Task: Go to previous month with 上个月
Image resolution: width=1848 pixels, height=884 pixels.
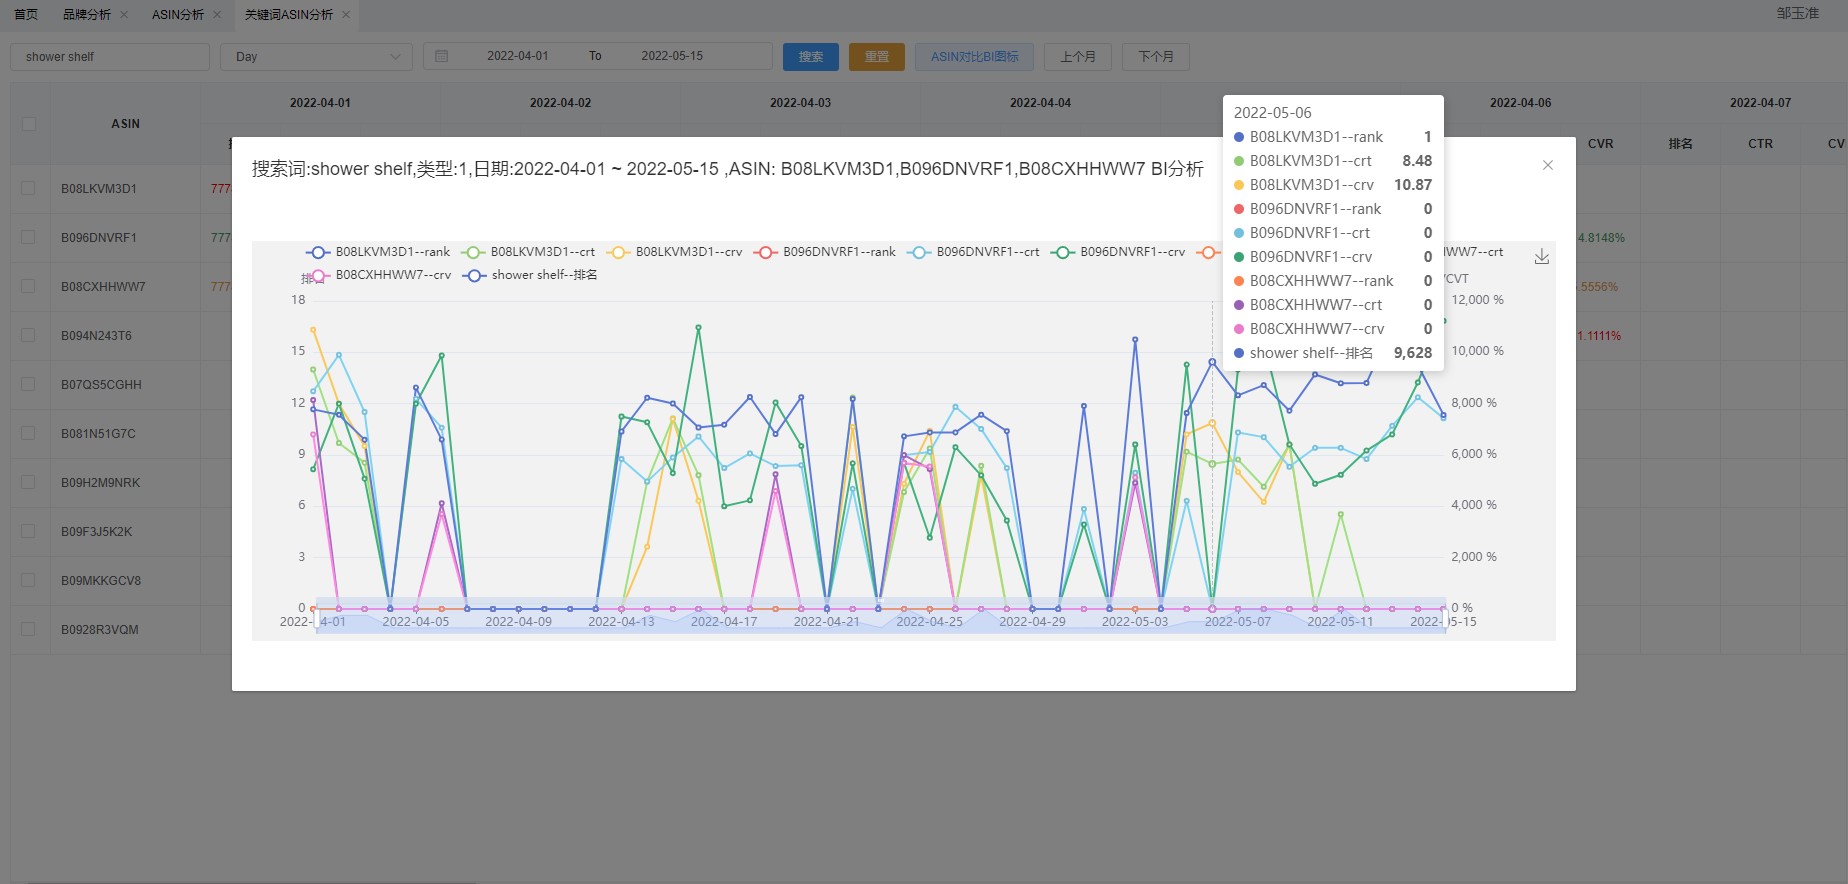Action: click(x=1078, y=56)
